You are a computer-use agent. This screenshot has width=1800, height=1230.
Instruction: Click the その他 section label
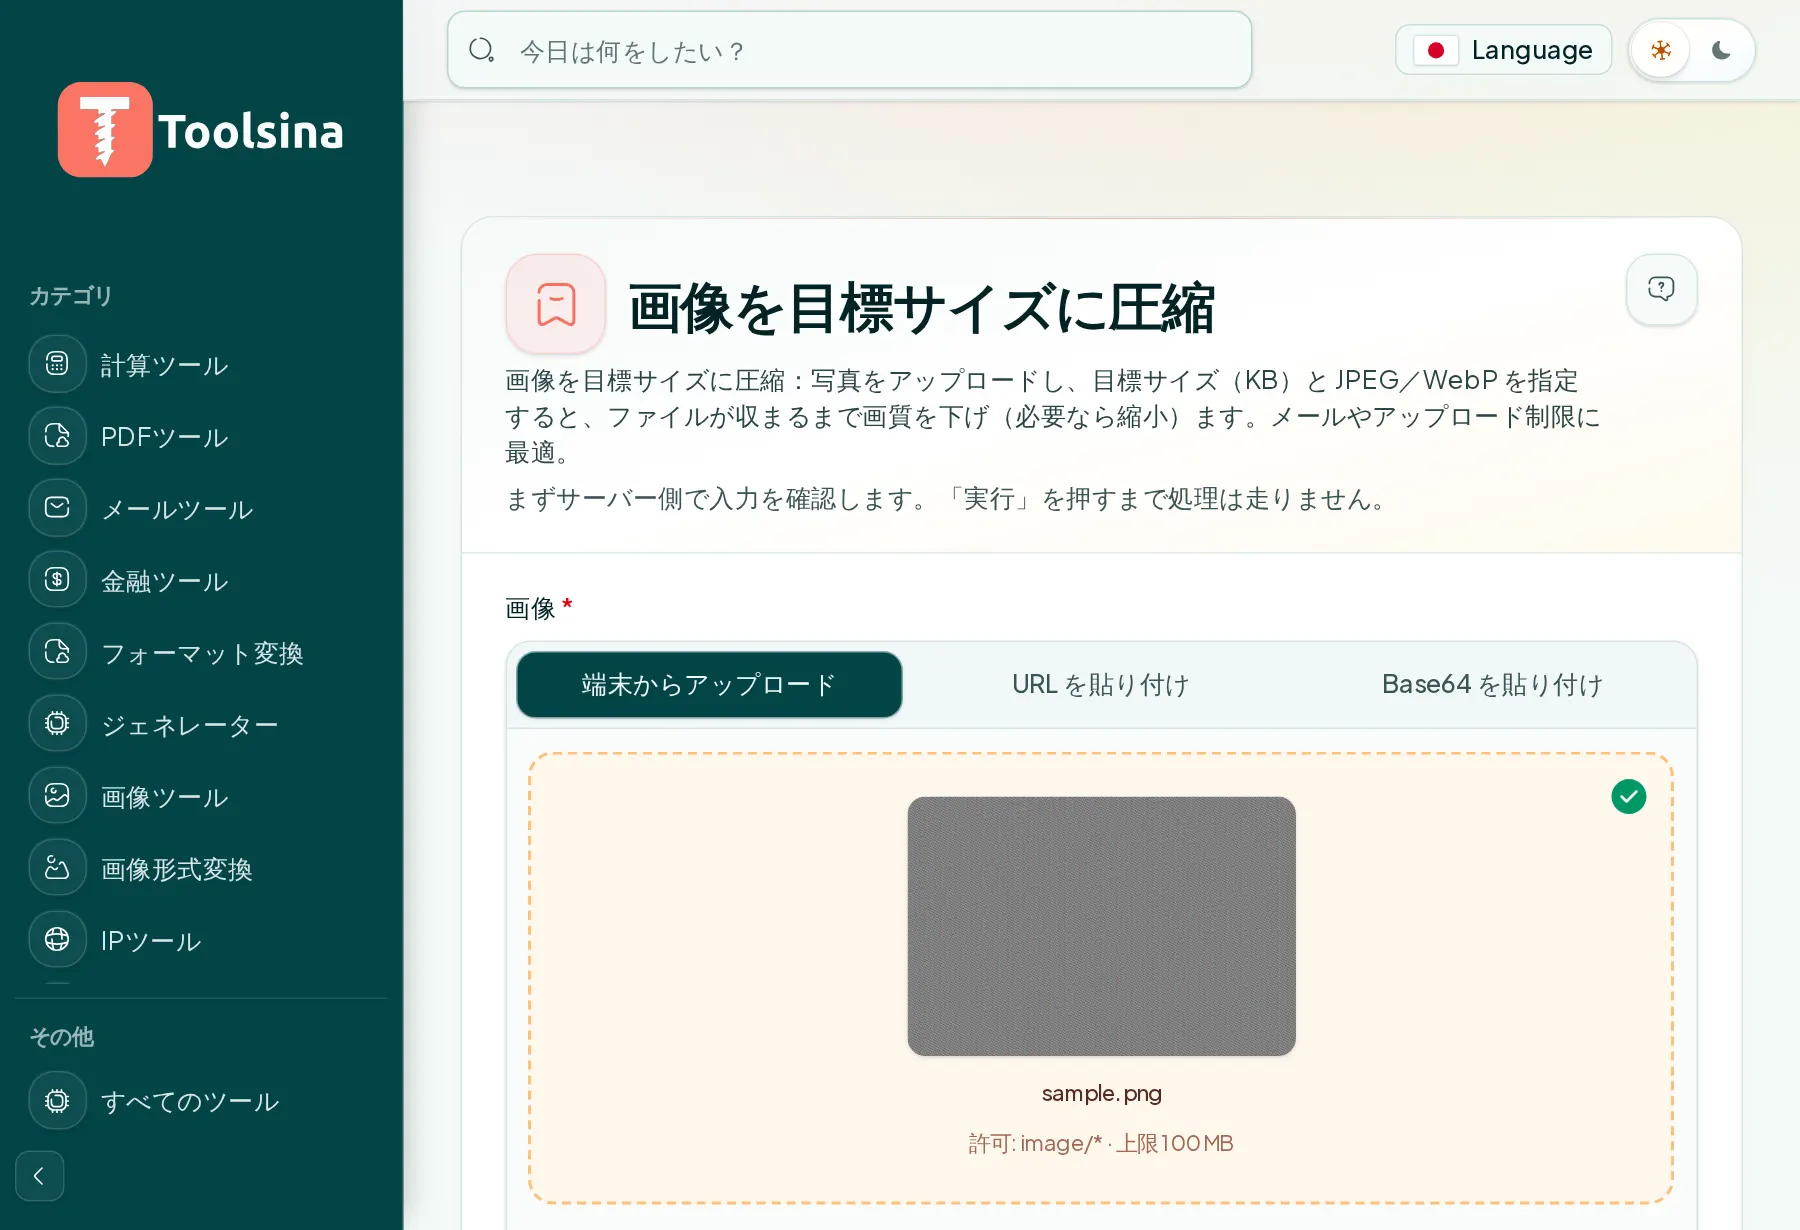click(61, 1037)
